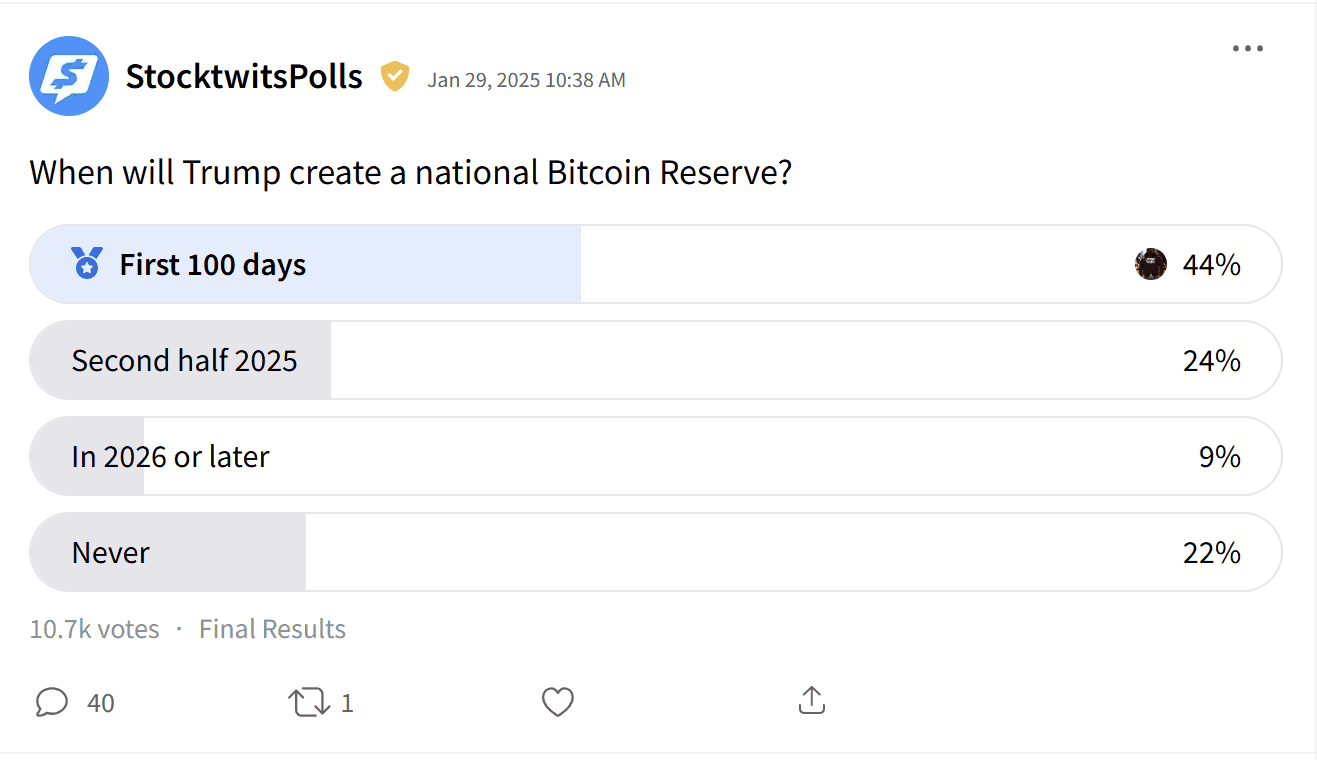
Task: Share the post via upload arrow icon
Action: coord(812,701)
